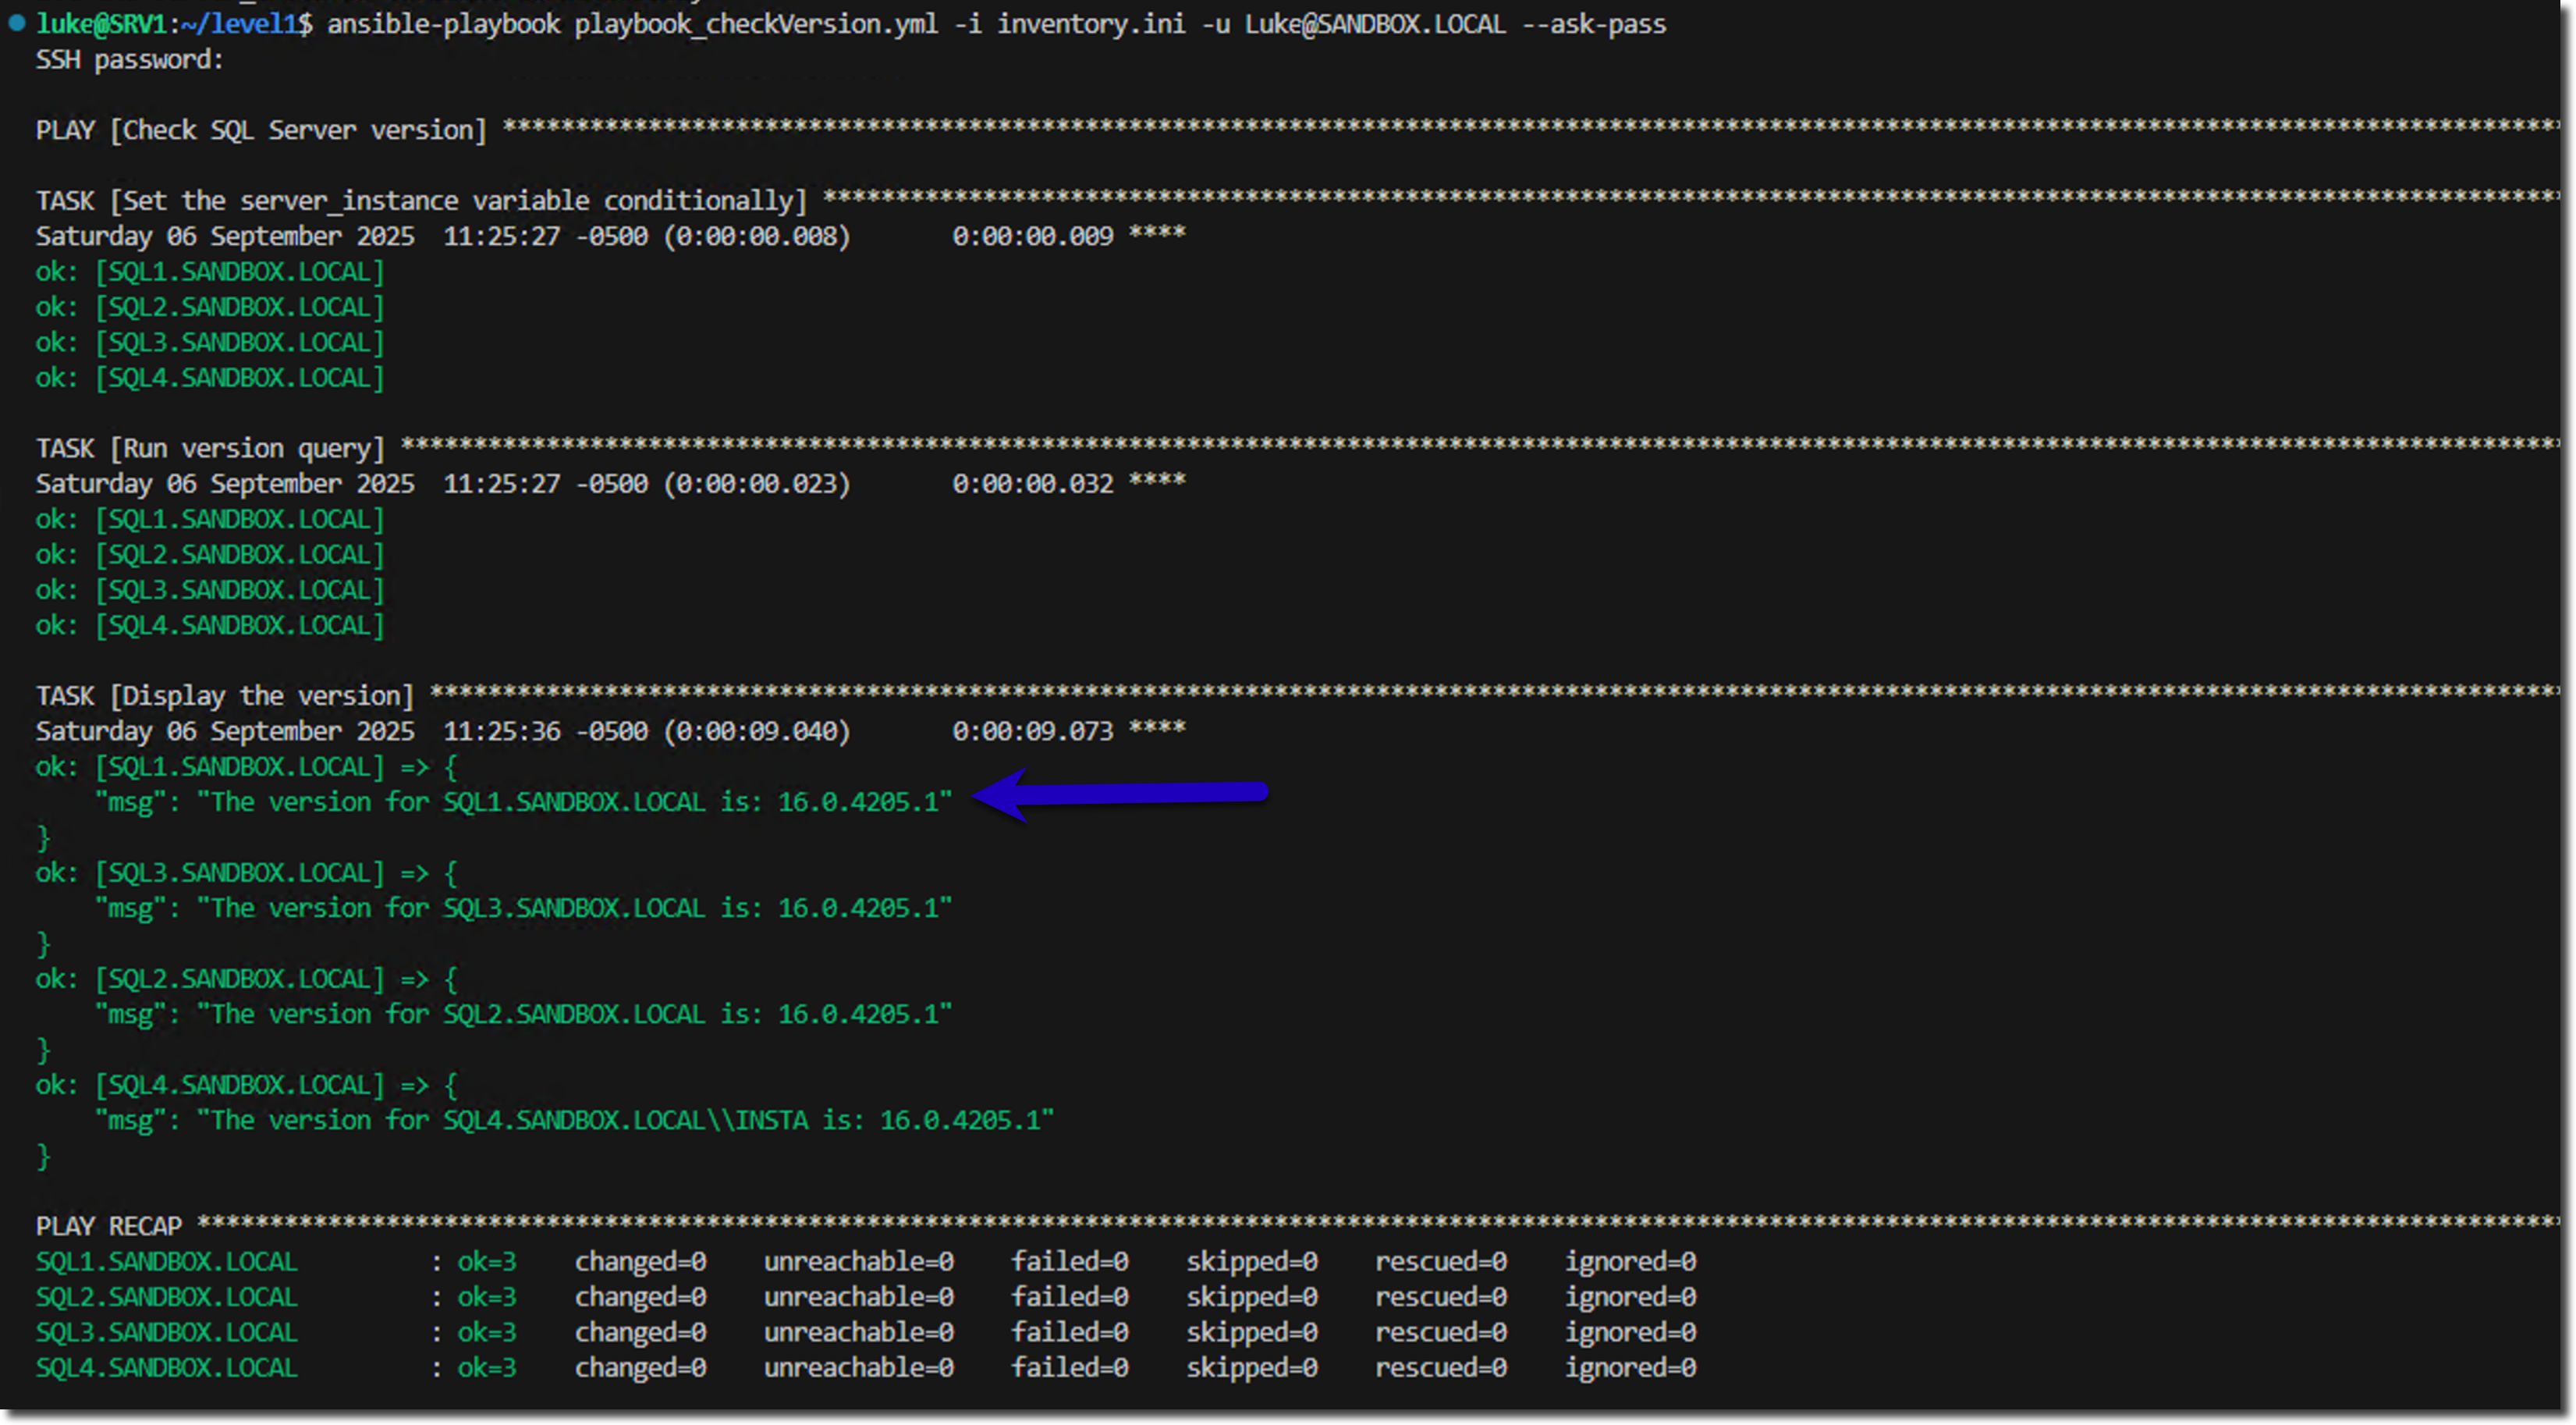Click the SQL1 version message line

[523, 802]
